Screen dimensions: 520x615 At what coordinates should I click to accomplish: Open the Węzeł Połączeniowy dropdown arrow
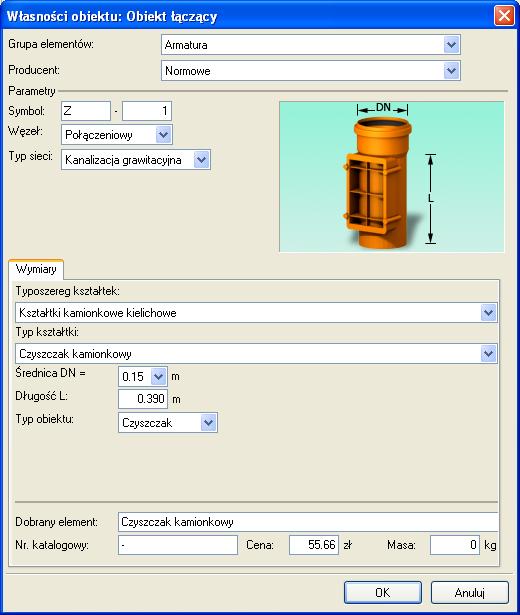[163, 135]
